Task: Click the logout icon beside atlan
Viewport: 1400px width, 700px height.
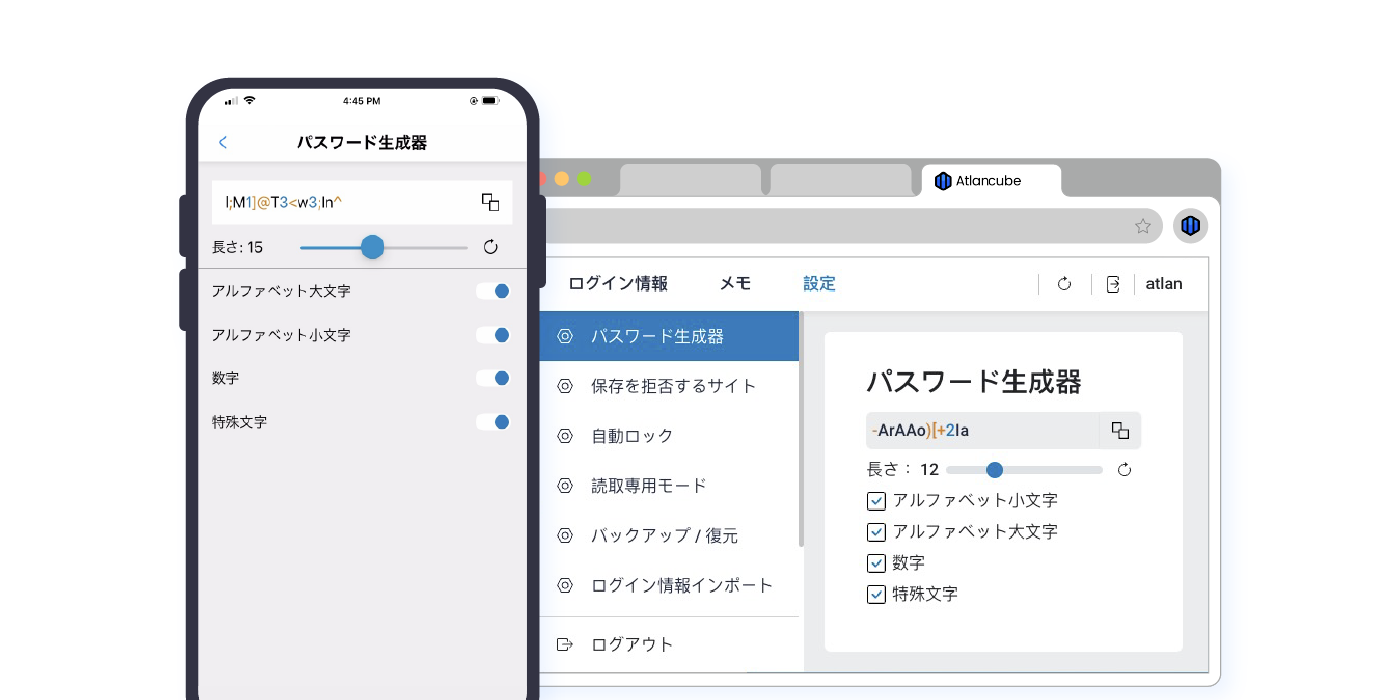Action: point(1113,284)
